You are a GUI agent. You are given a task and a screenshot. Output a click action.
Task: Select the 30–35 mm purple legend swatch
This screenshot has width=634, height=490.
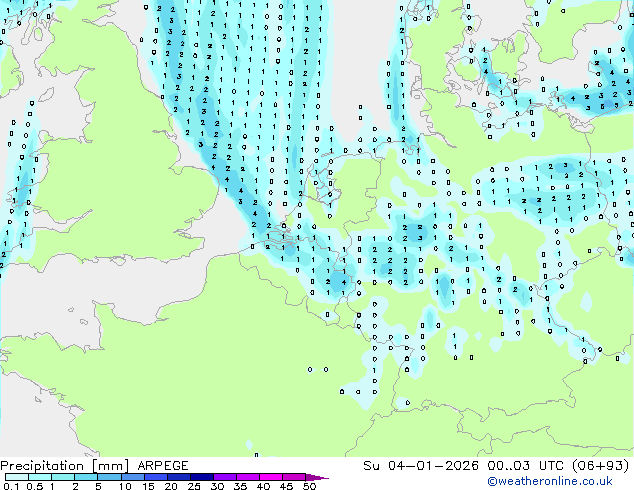click(224, 477)
